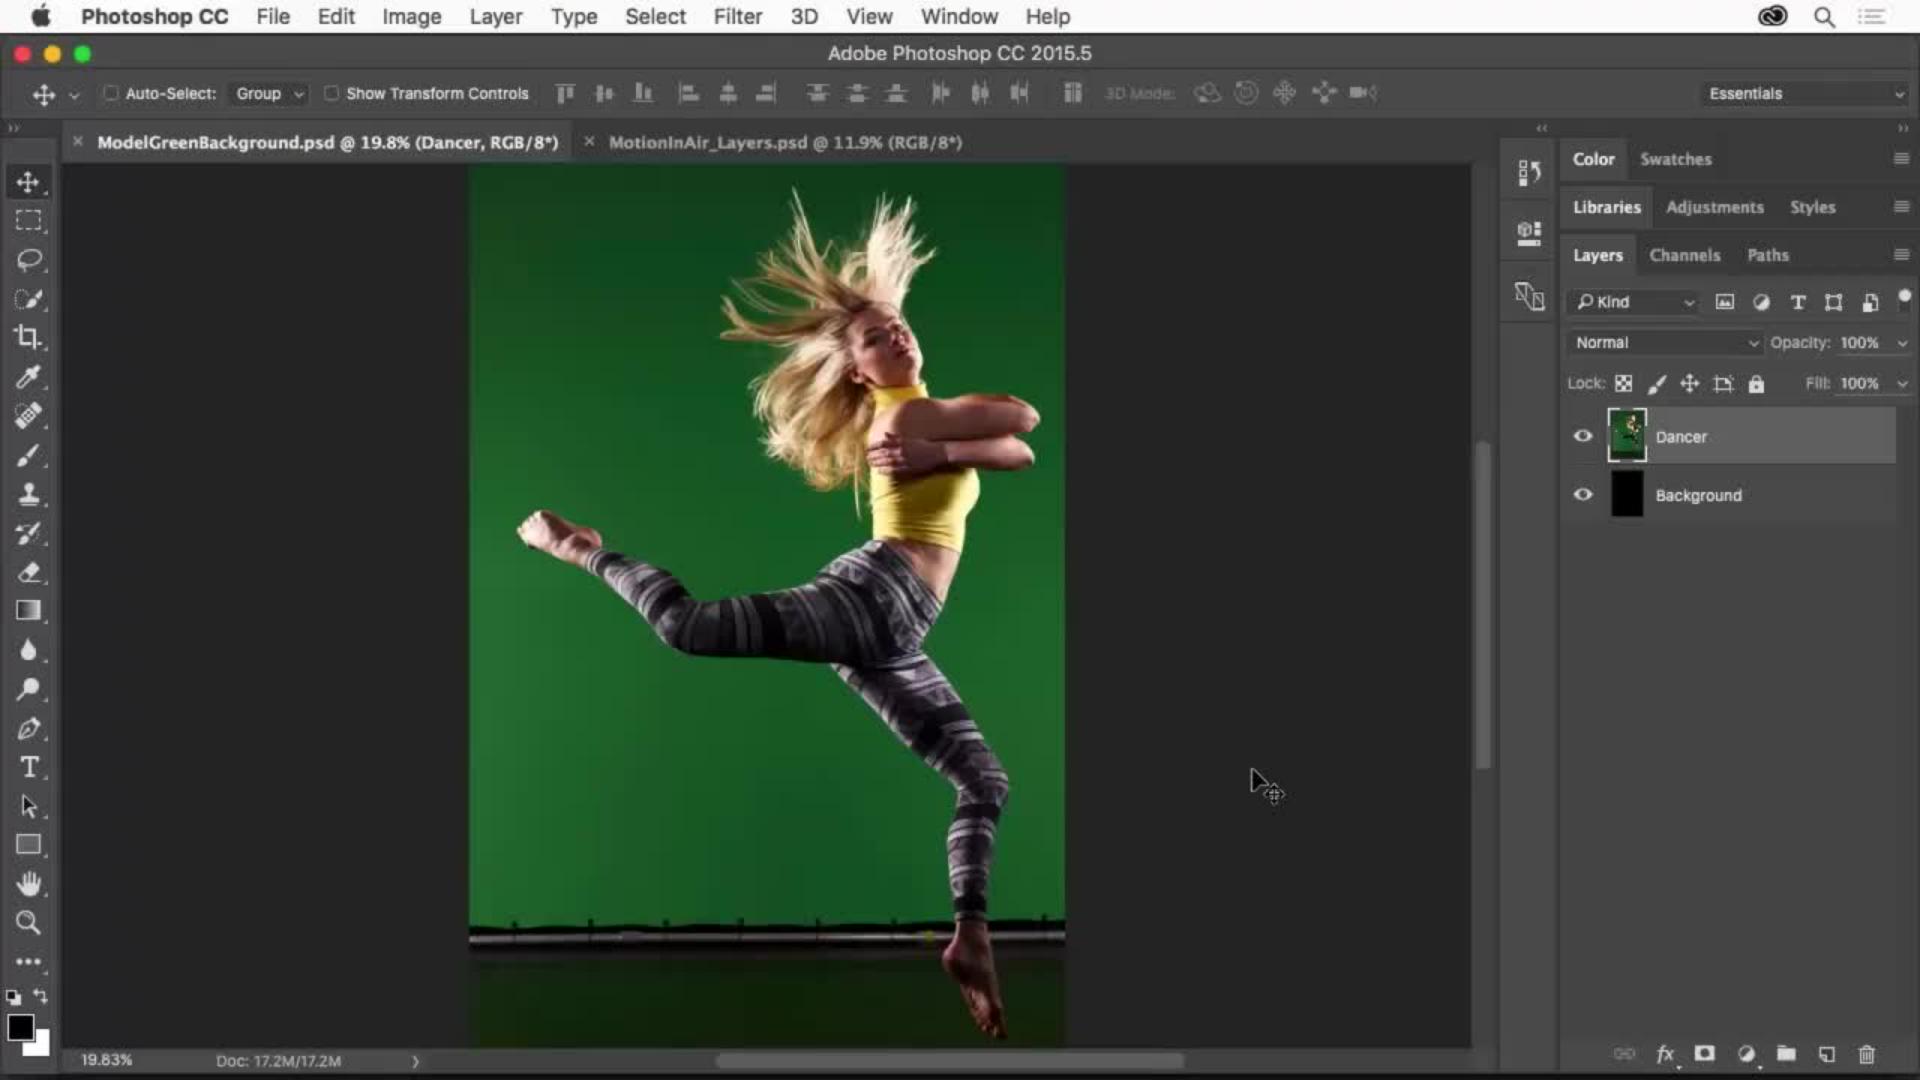Select the Clone Stamp tool
This screenshot has height=1080, width=1920.
pyautogui.click(x=28, y=494)
